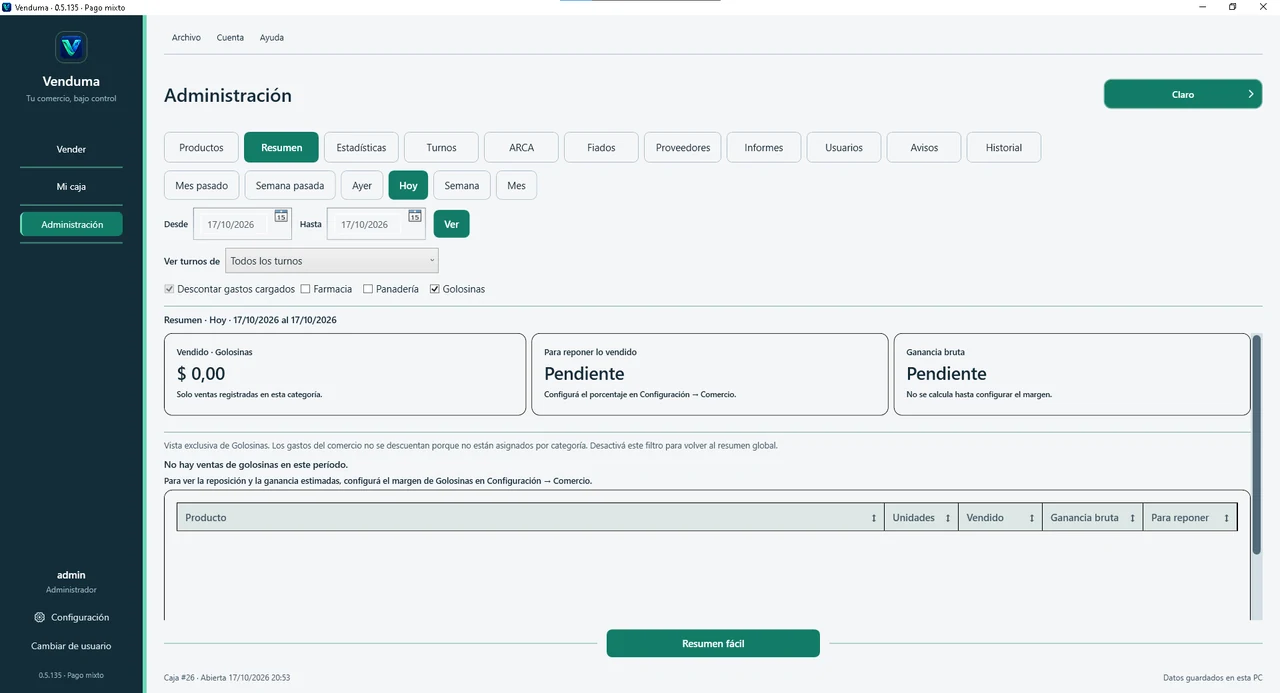Uncheck the Golosinas category filter

click(435, 289)
